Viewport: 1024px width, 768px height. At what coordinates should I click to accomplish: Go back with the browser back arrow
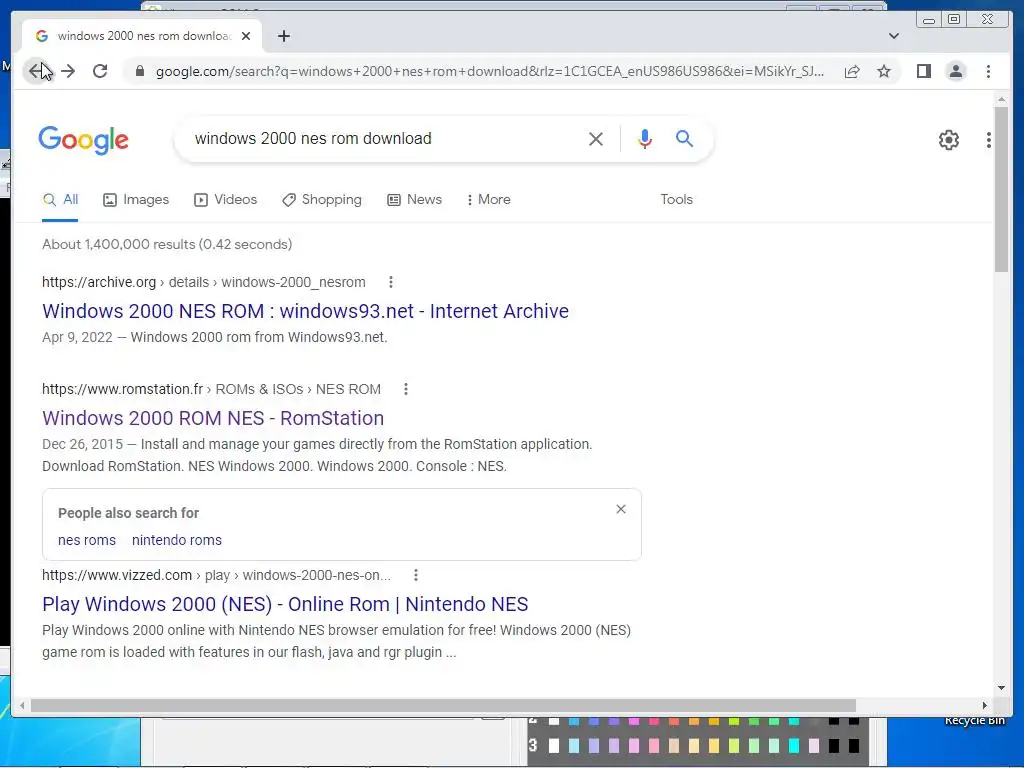tap(37, 71)
